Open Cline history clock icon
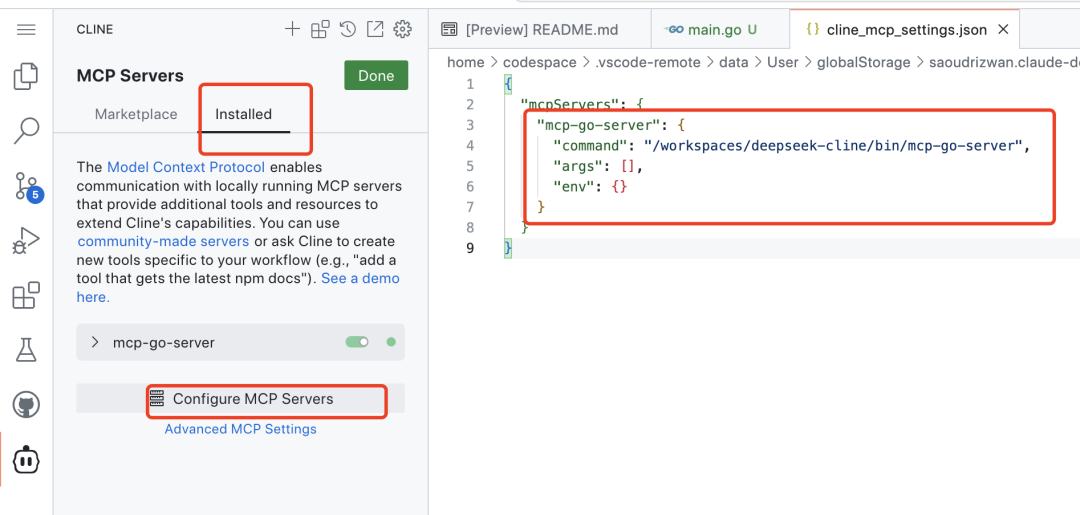This screenshot has width=1080, height=515. 347,29
